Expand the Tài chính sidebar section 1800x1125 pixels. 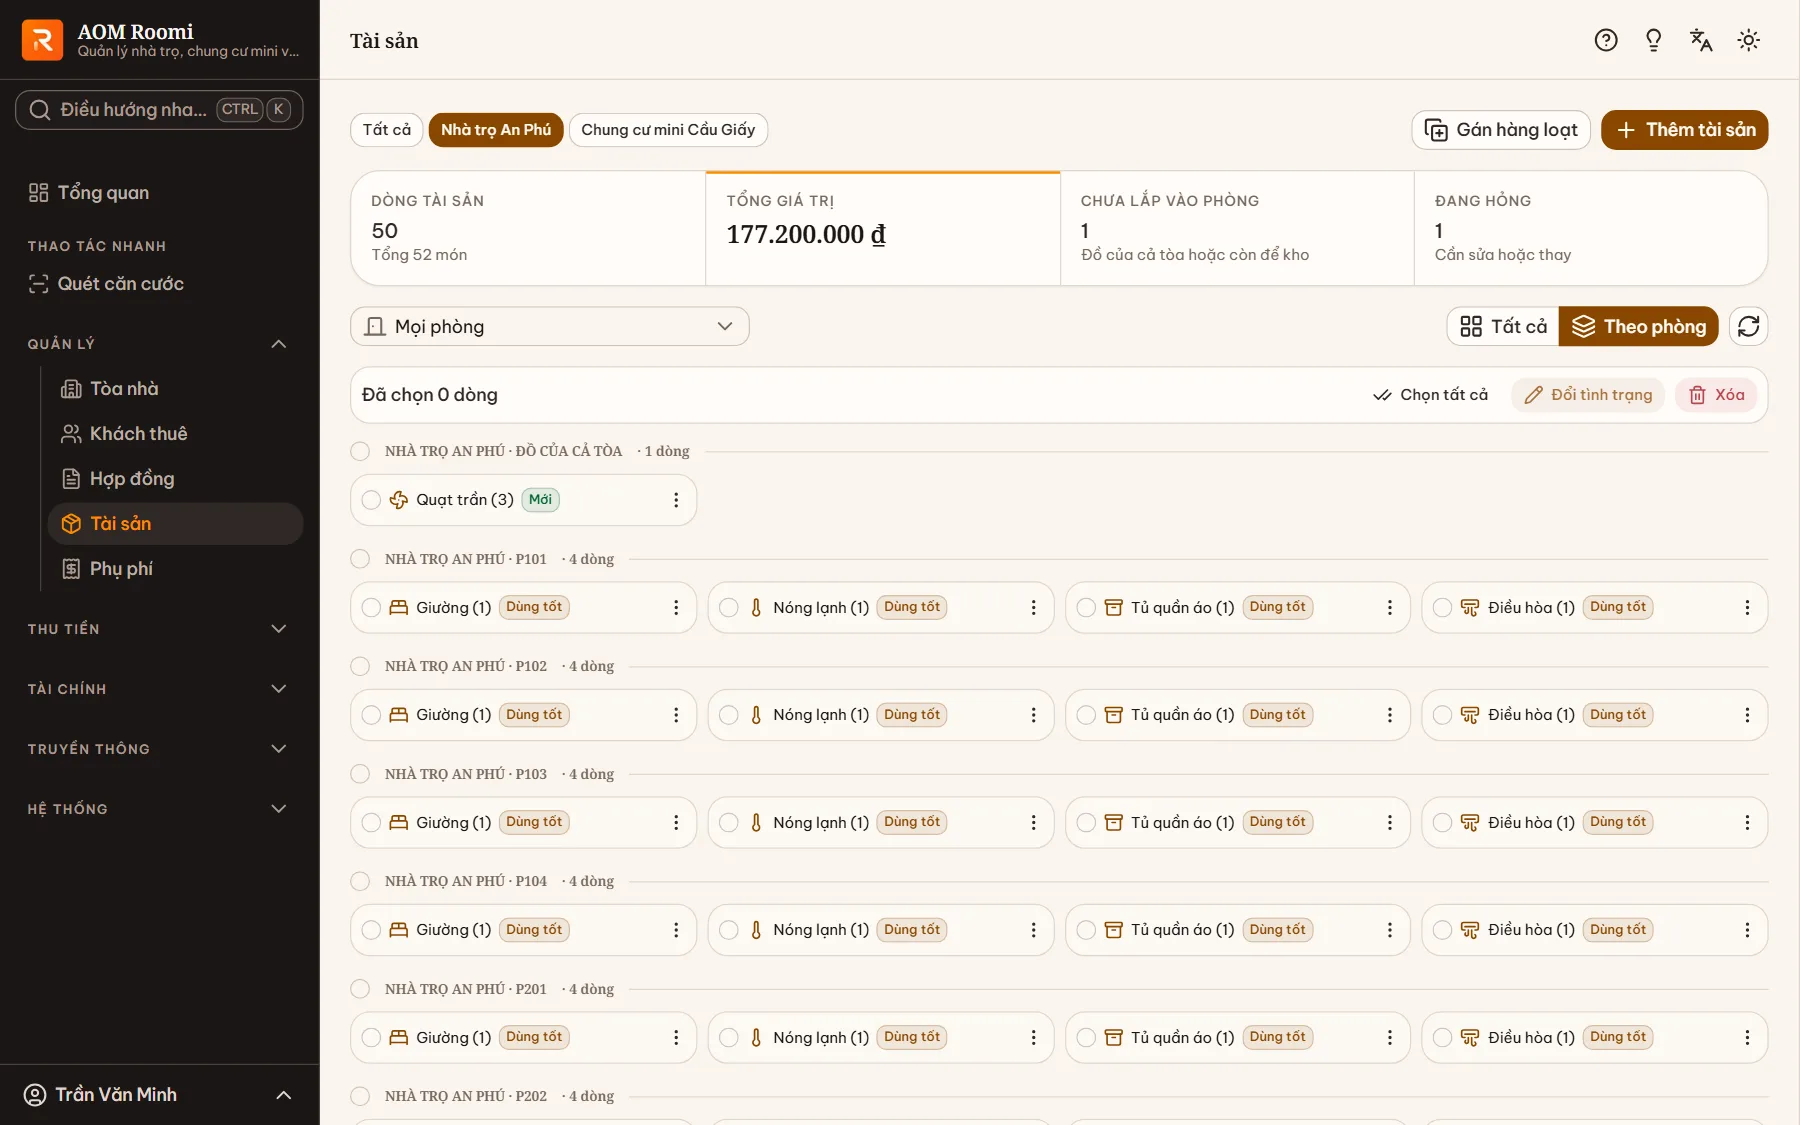pos(158,689)
